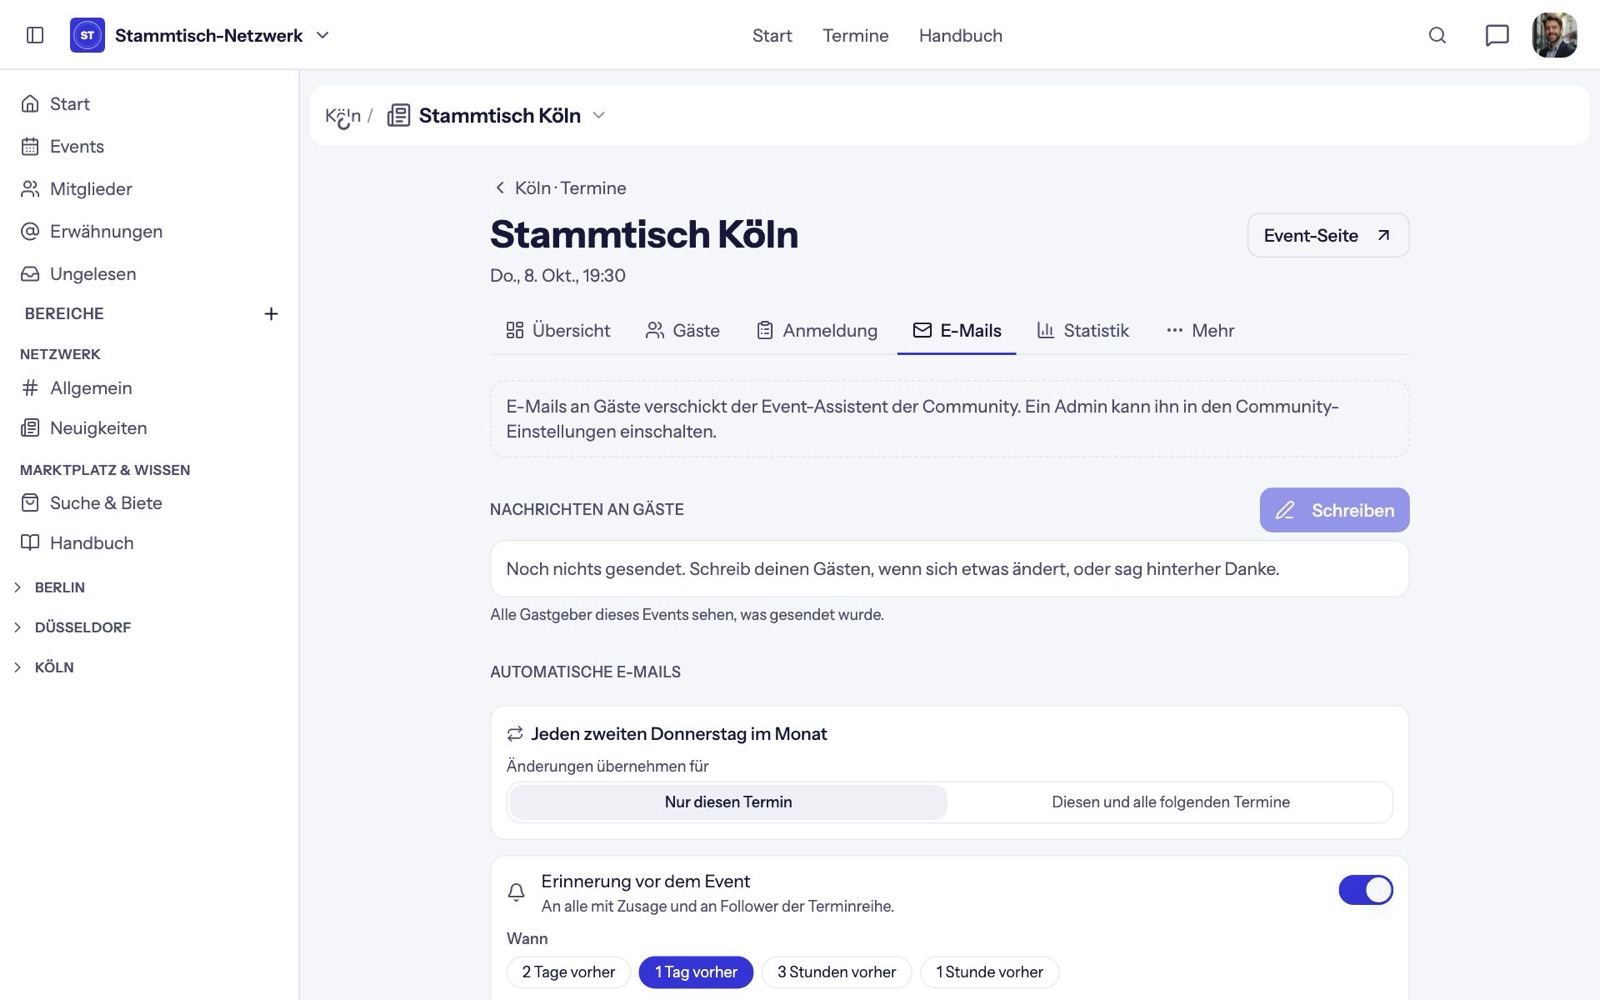The height and width of the screenshot is (1000, 1600).
Task: Expand the Stammtisch-Netzwerk community switcher
Action: coord(222,35)
